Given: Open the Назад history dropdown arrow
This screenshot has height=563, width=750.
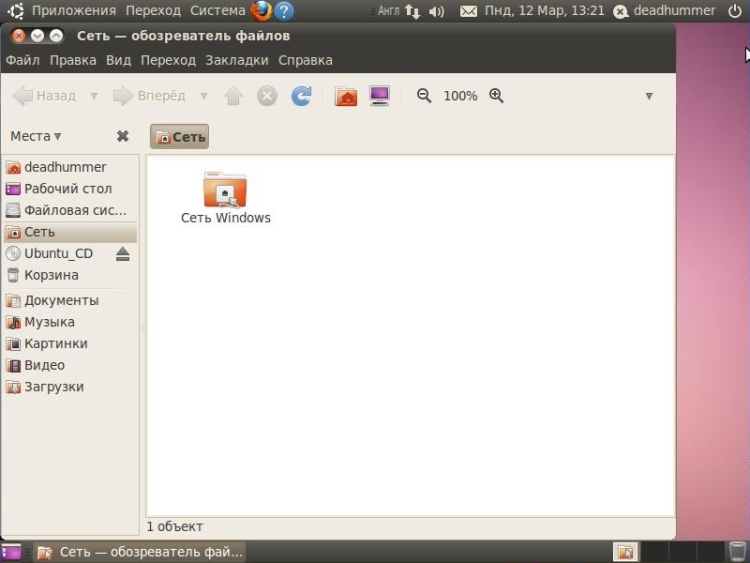Looking at the screenshot, I should coord(94,96).
